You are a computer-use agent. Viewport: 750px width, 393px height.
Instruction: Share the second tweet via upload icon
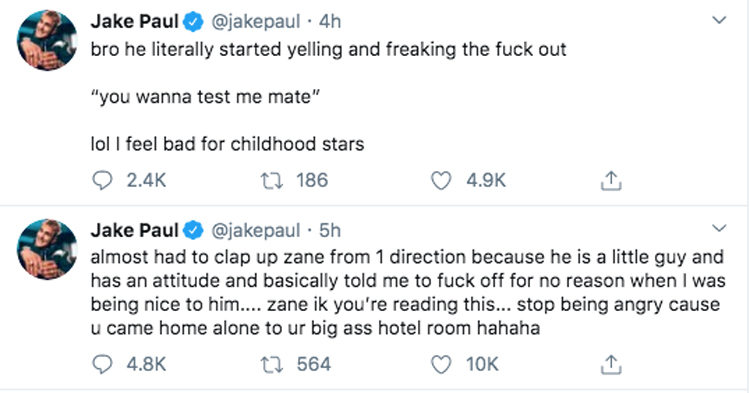(611, 364)
